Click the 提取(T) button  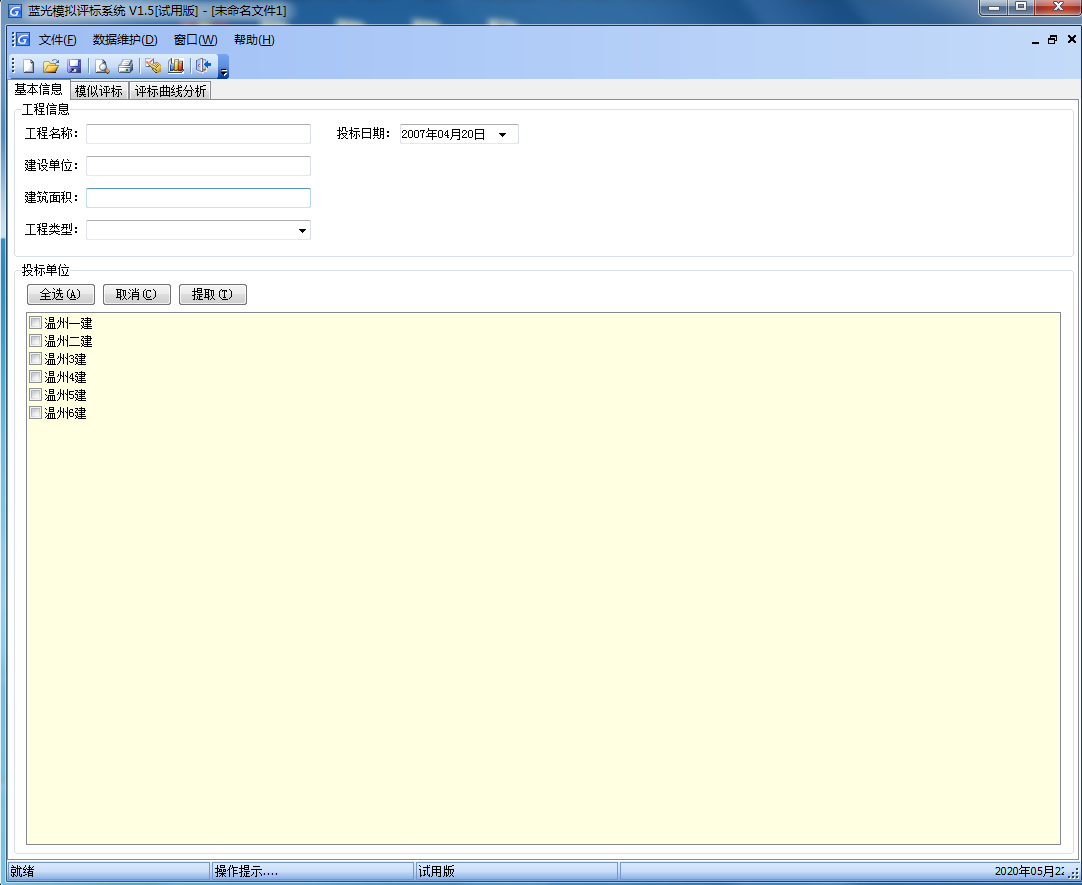(213, 295)
